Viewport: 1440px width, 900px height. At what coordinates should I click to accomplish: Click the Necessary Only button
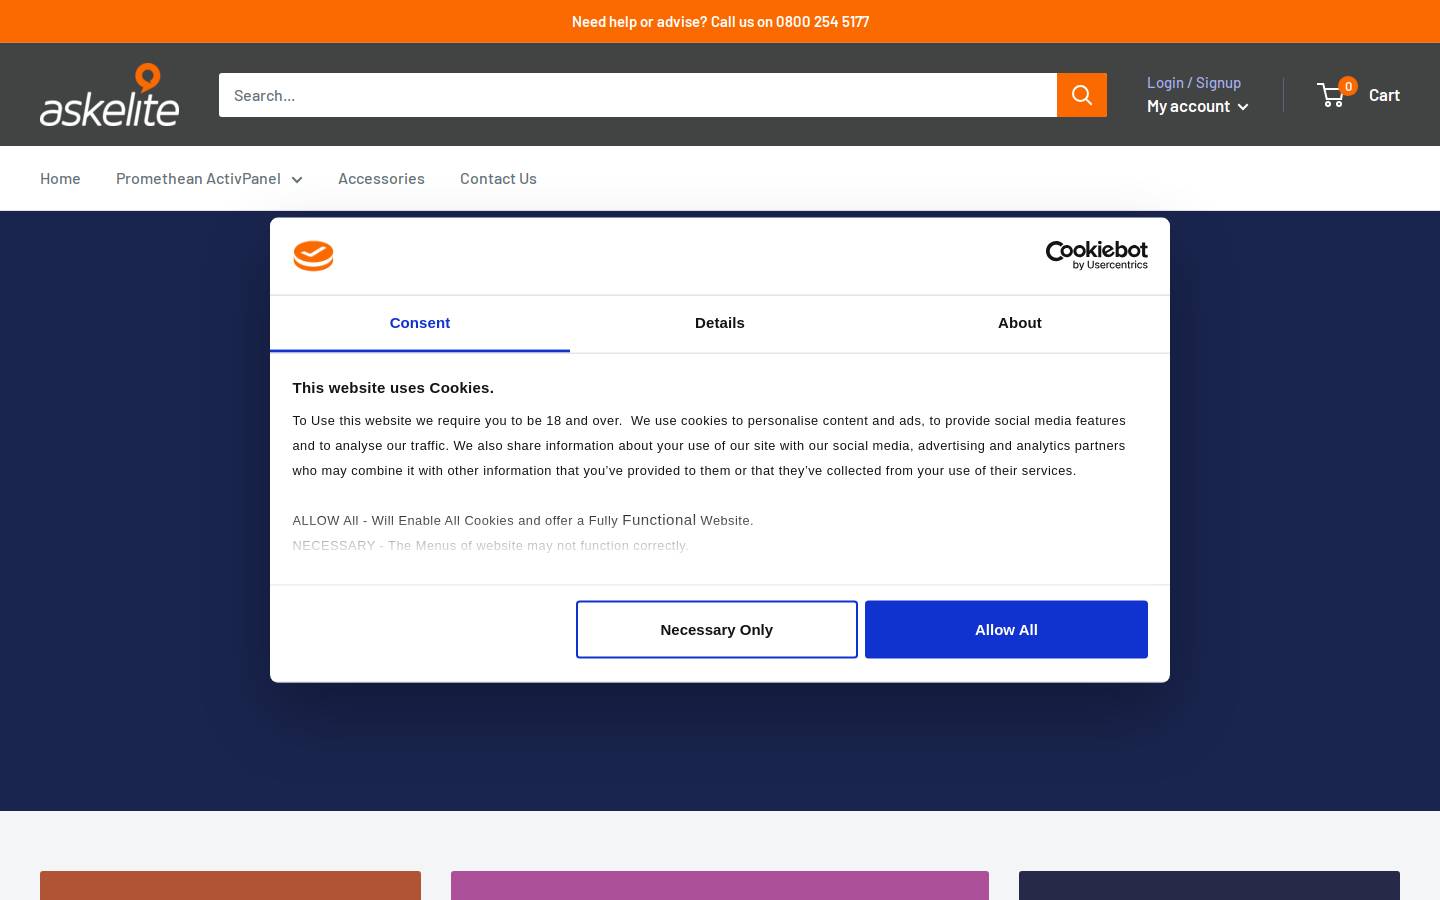(x=717, y=630)
